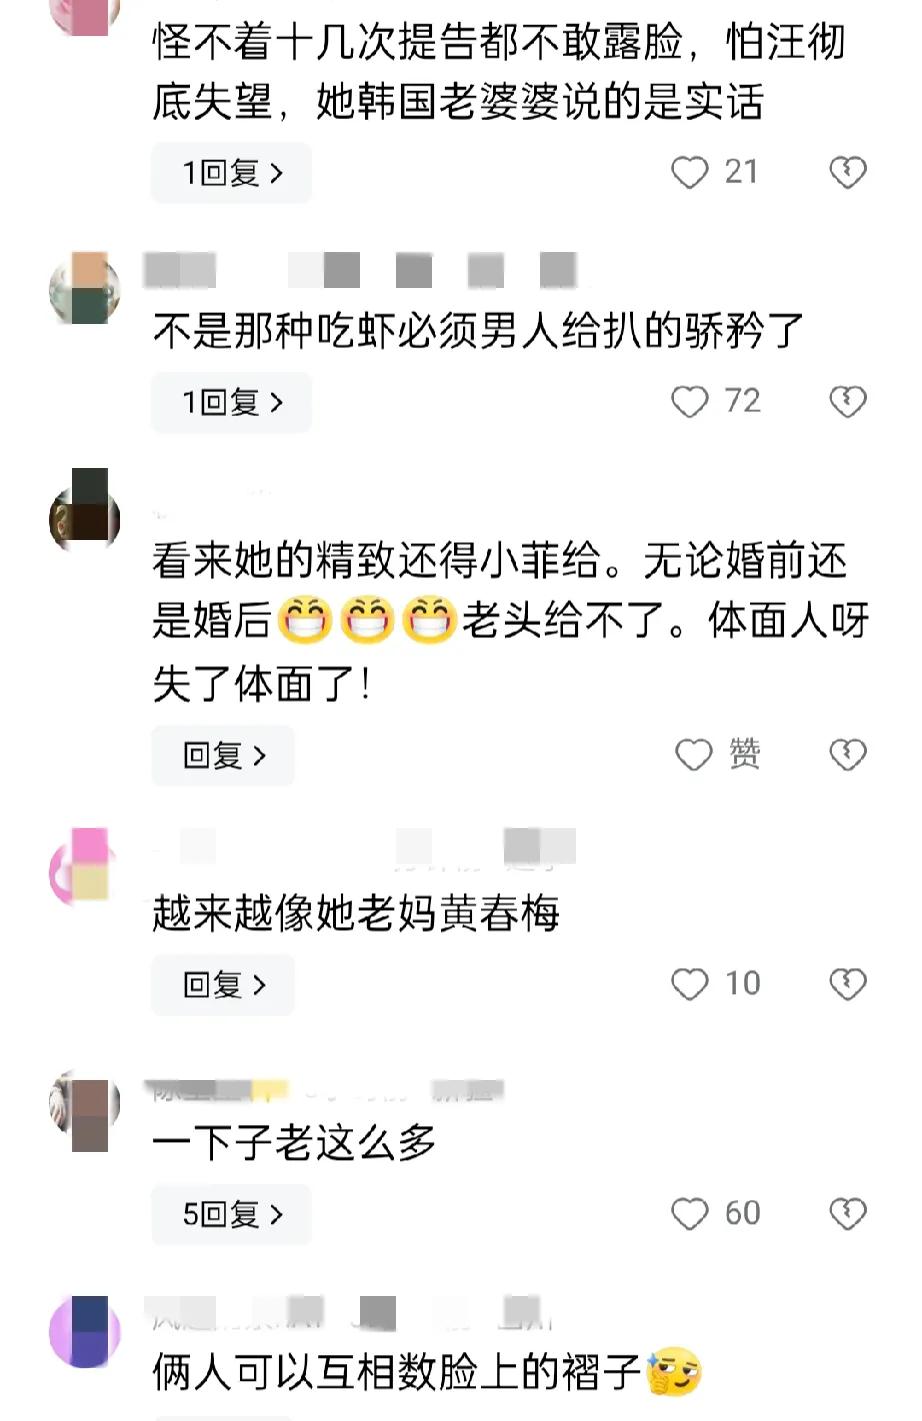Open avatar of the 吃虾 commenter

[85, 288]
